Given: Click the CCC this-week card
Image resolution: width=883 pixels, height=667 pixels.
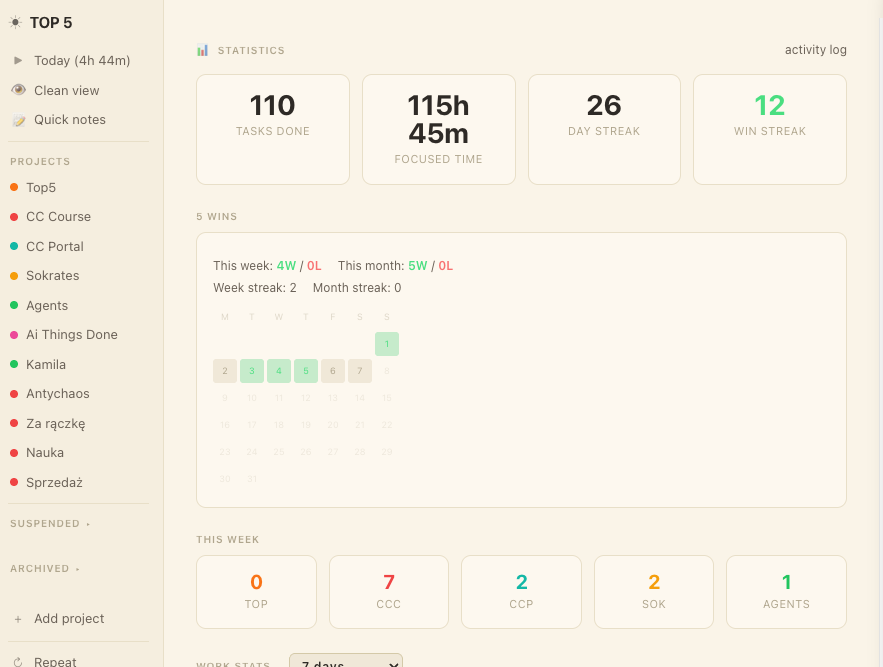Looking at the screenshot, I should point(389,591).
